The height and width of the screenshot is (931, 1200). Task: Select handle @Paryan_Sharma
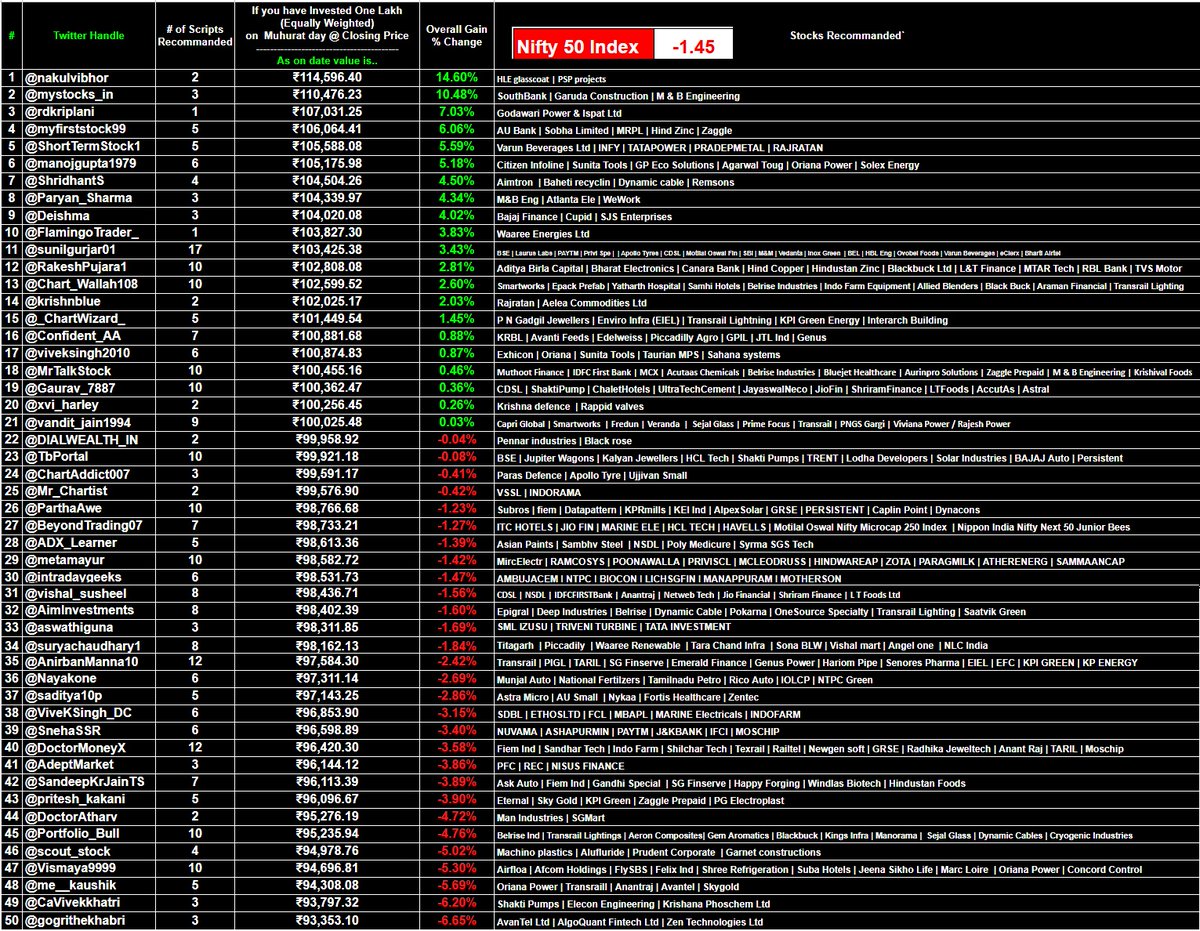[77, 199]
